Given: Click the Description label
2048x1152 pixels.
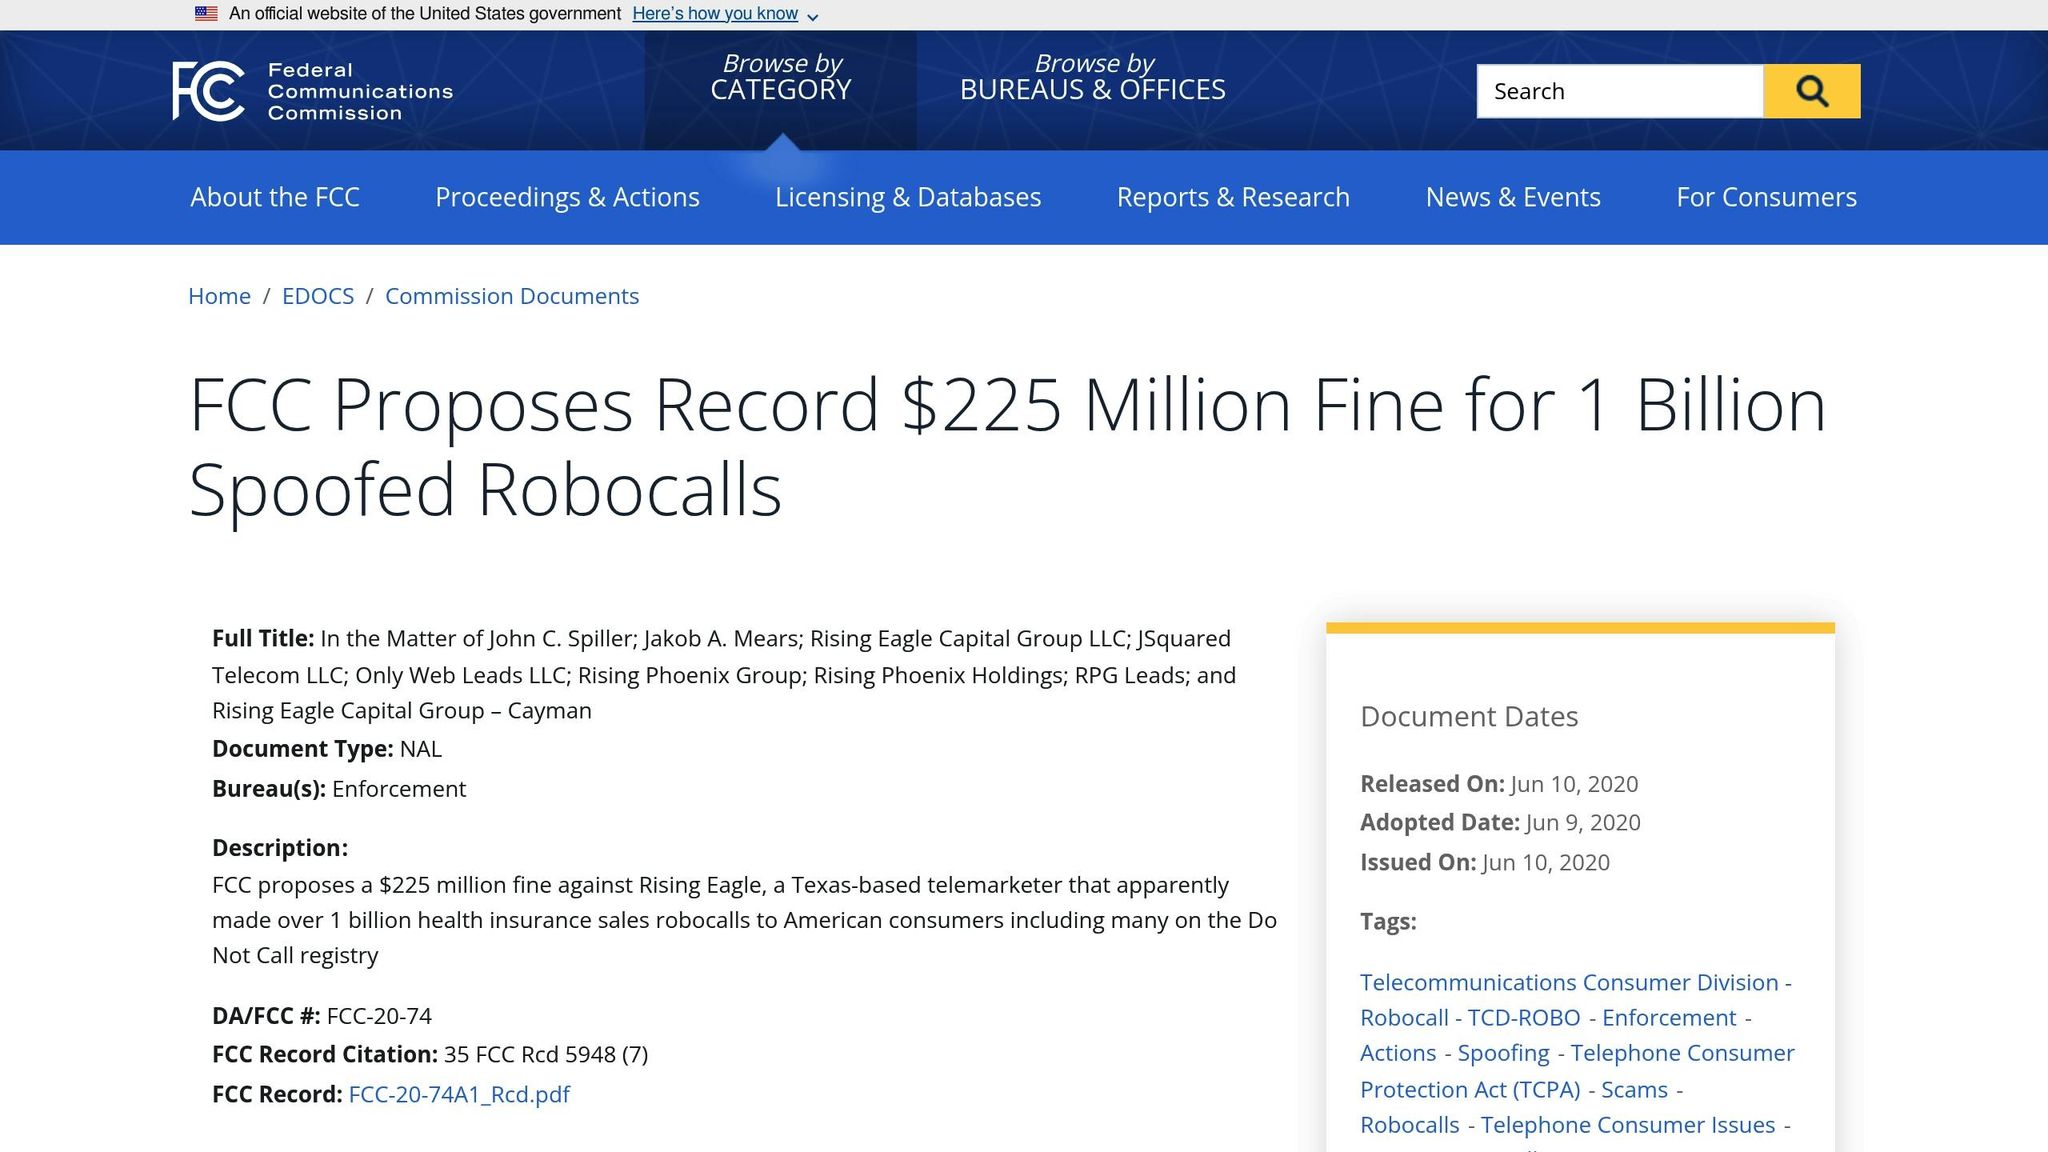Looking at the screenshot, I should (280, 848).
